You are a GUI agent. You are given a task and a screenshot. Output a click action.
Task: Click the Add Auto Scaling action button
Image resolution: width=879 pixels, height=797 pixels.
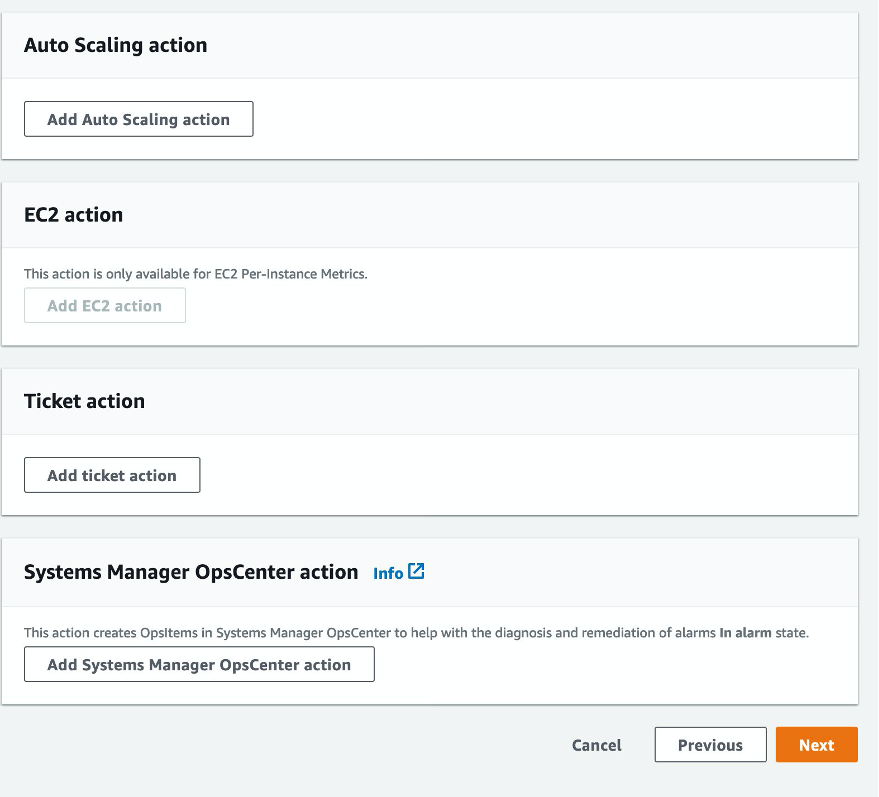pyautogui.click(x=138, y=118)
